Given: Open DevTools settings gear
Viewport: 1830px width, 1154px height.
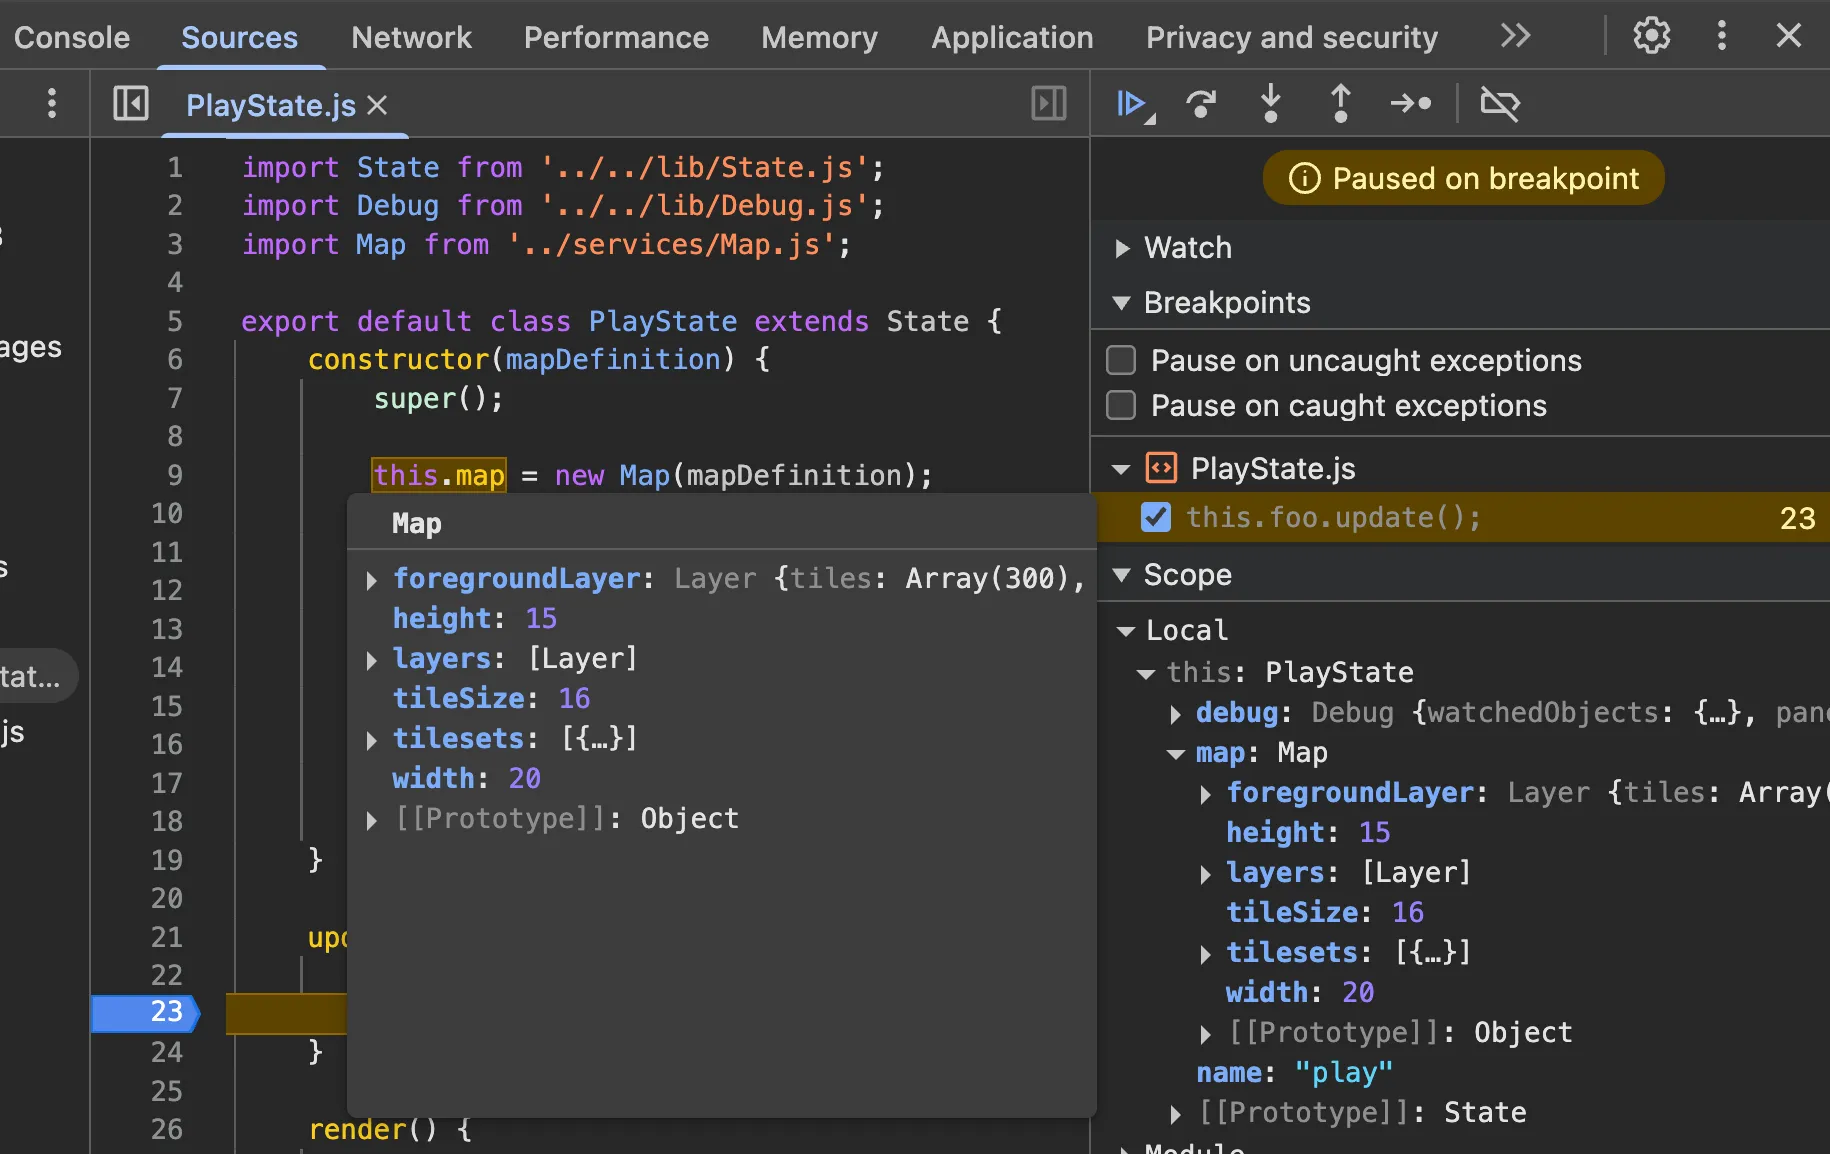Looking at the screenshot, I should [x=1651, y=36].
